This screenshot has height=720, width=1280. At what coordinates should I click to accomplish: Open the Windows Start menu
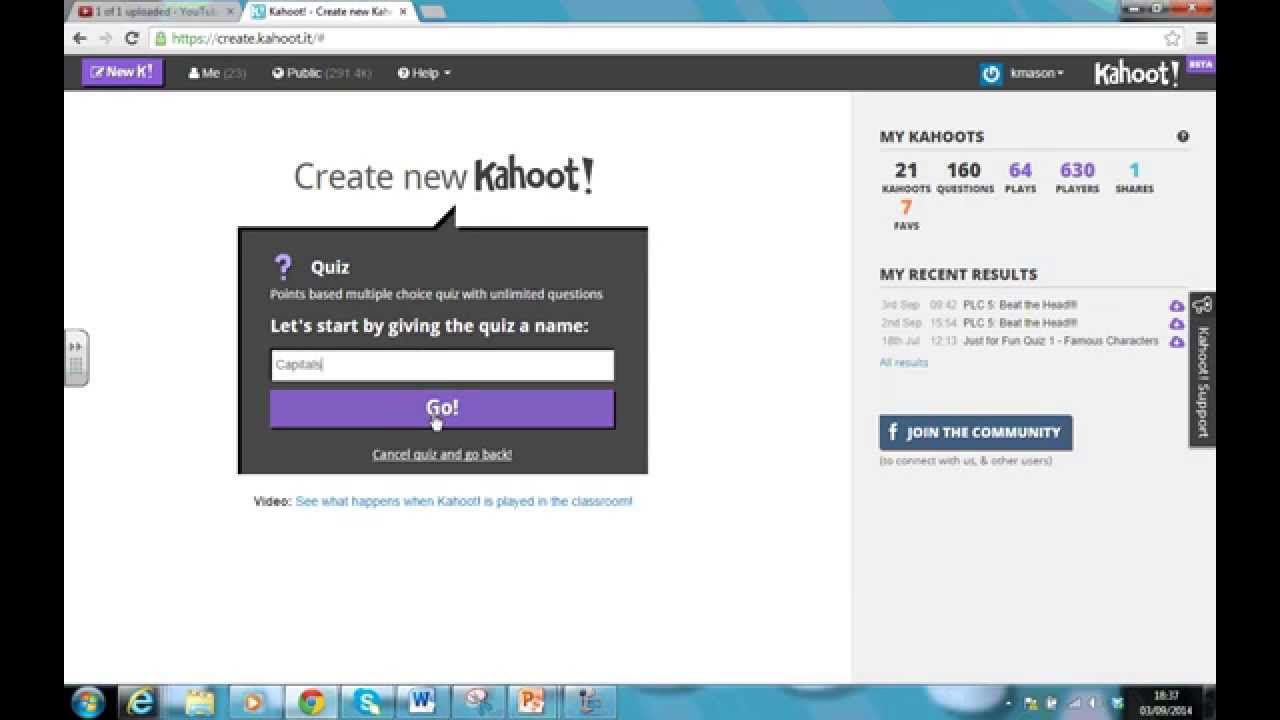(88, 702)
